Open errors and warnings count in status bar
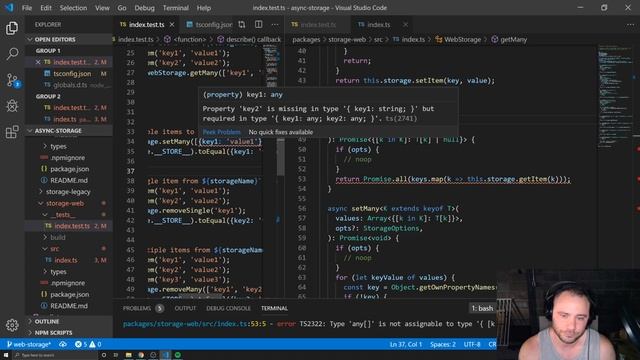This screenshot has width=640, height=360. 88,344
